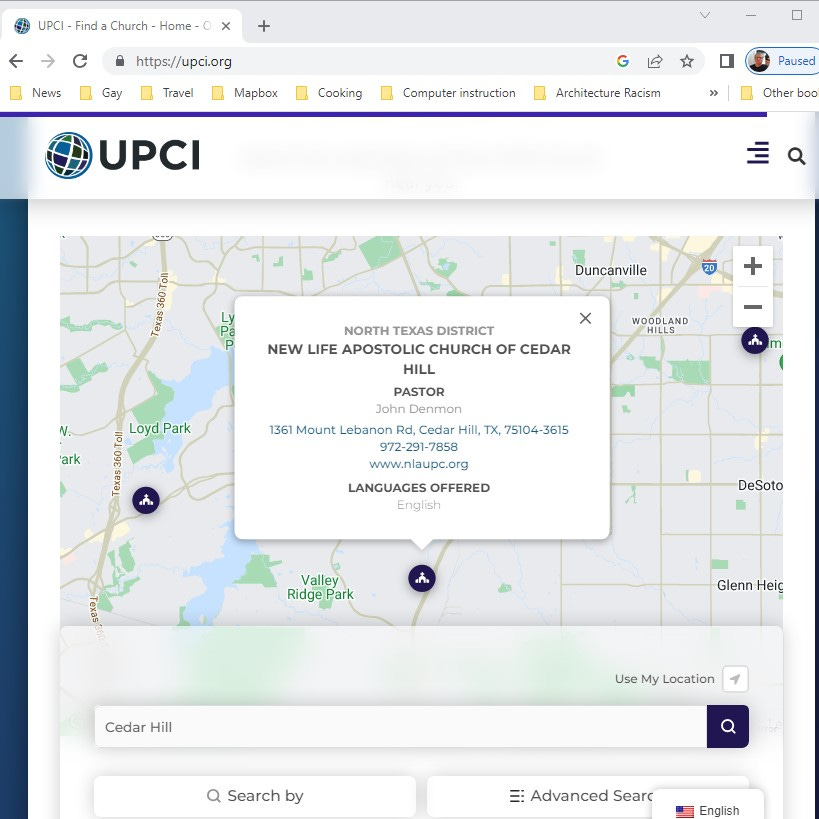This screenshot has width=819, height=819.
Task: Open the hamburger site menu
Action: pos(757,153)
